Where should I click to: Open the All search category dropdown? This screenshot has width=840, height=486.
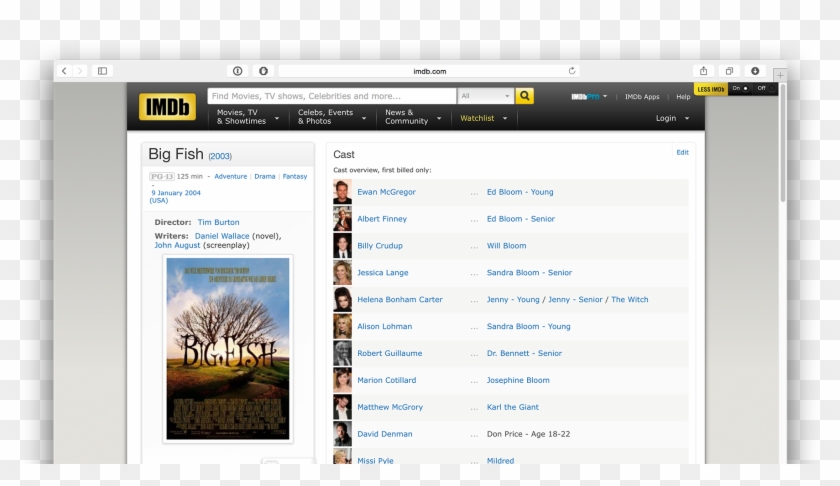pos(485,96)
